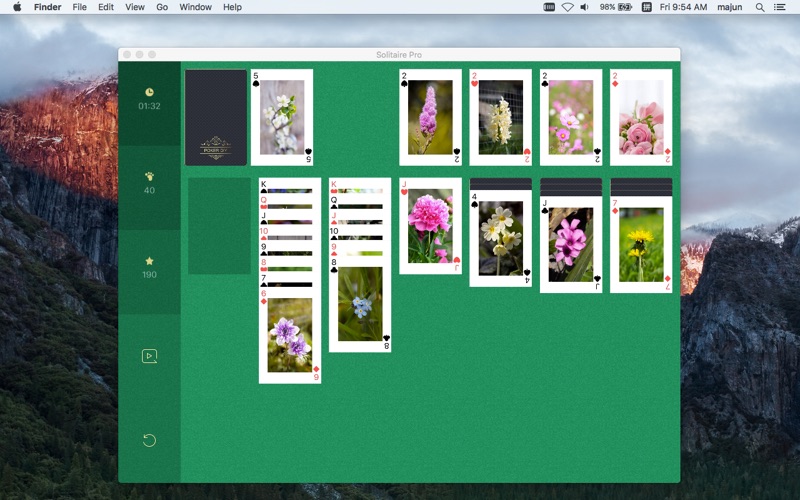This screenshot has width=800, height=500.
Task: Open Notification Center list icon
Action: [x=779, y=7]
